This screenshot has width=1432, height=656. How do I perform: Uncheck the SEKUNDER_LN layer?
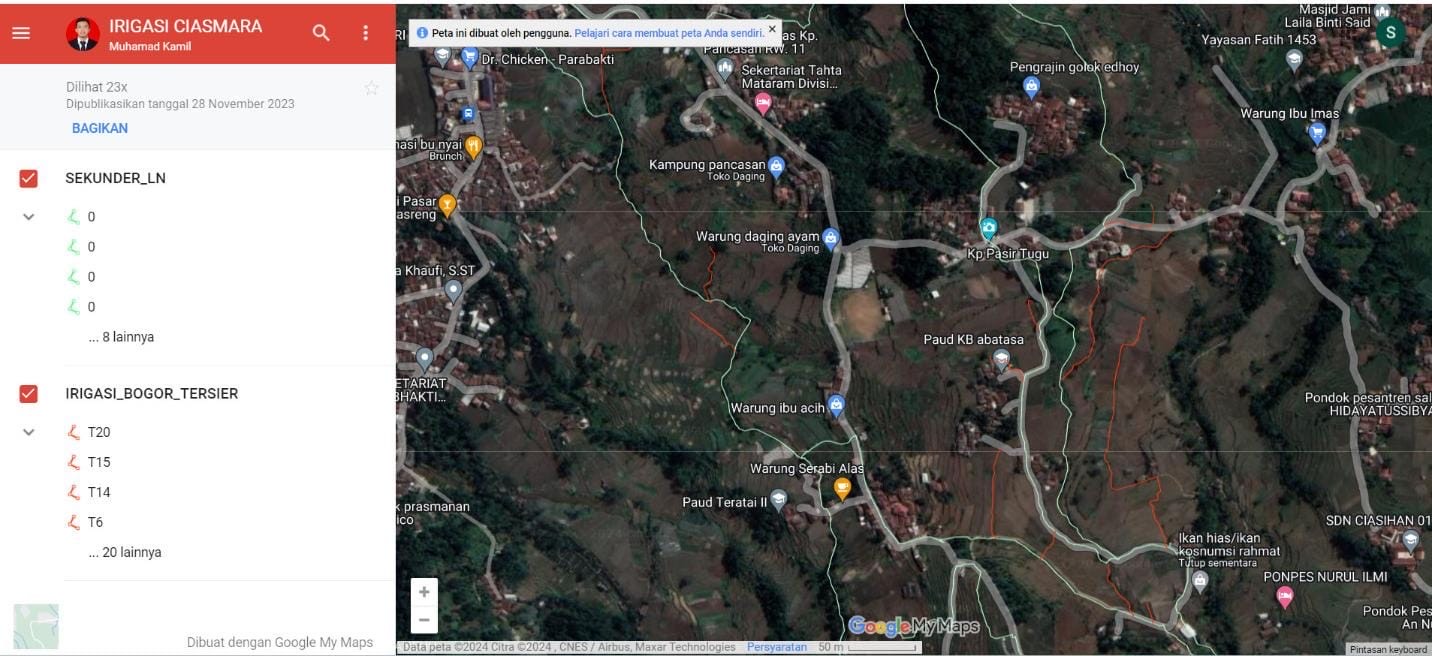coord(28,177)
